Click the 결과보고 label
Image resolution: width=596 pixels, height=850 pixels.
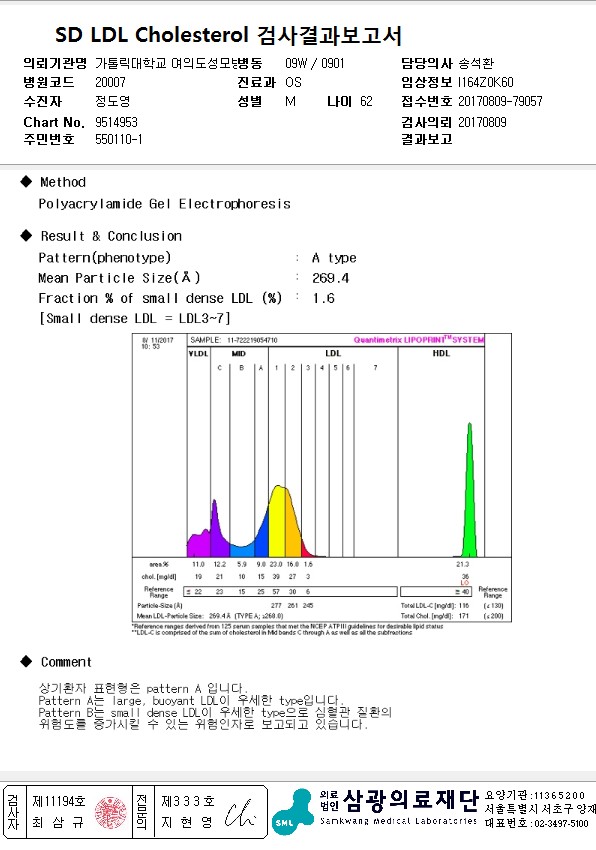427,139
